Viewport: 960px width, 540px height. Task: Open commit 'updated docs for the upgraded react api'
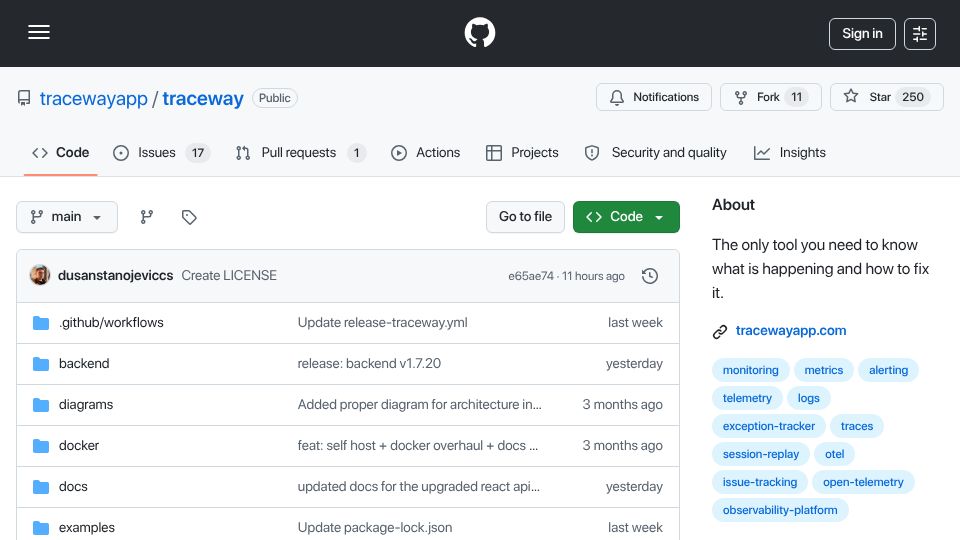pos(419,487)
